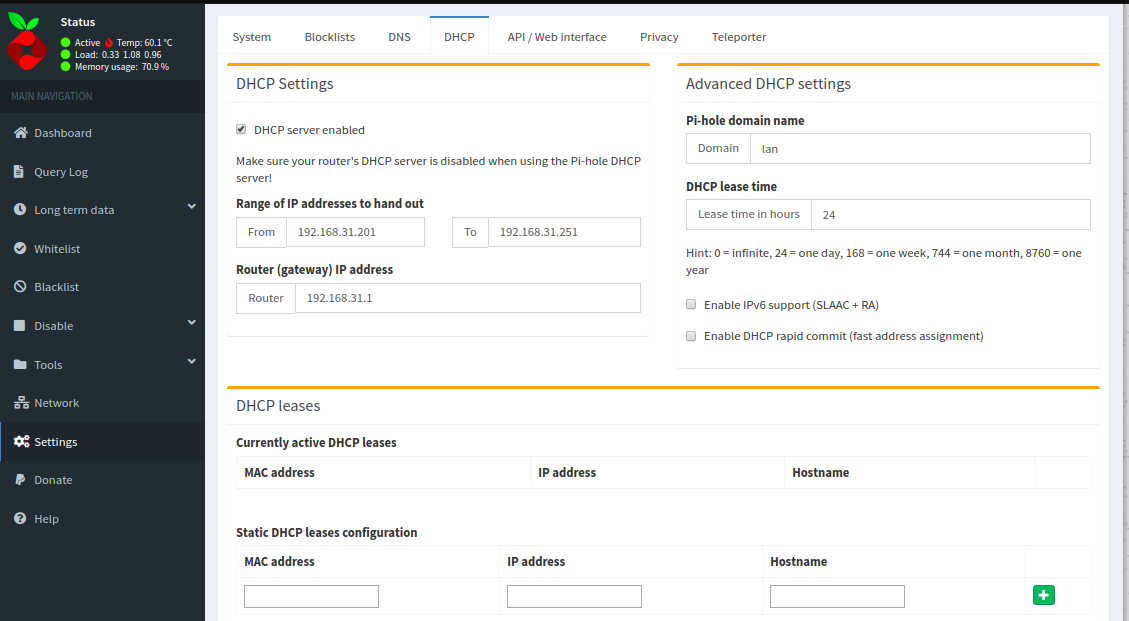Click the Pi-hole domain name field
Screen dimensions: 1129x621
coord(920,148)
